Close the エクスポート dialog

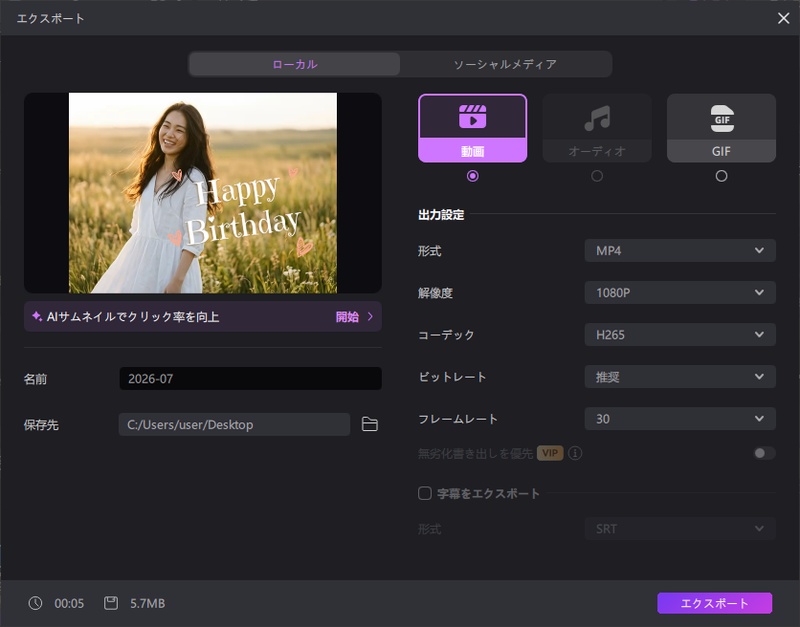coord(783,18)
